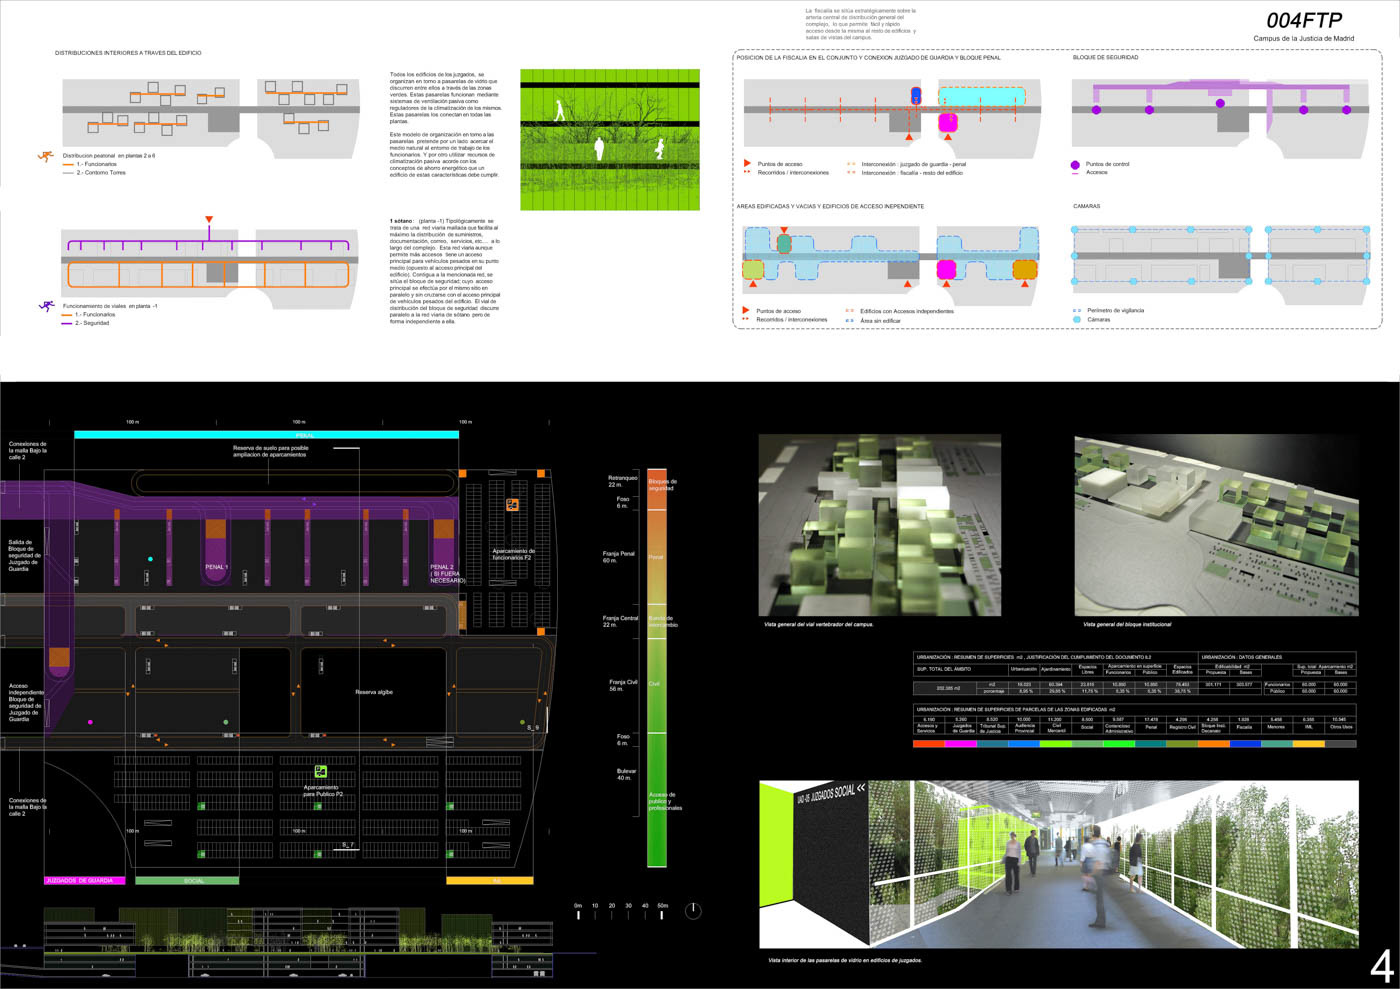Click the north arrow compass beside the scale bar
This screenshot has height=989, width=1400.
pyautogui.click(x=693, y=911)
